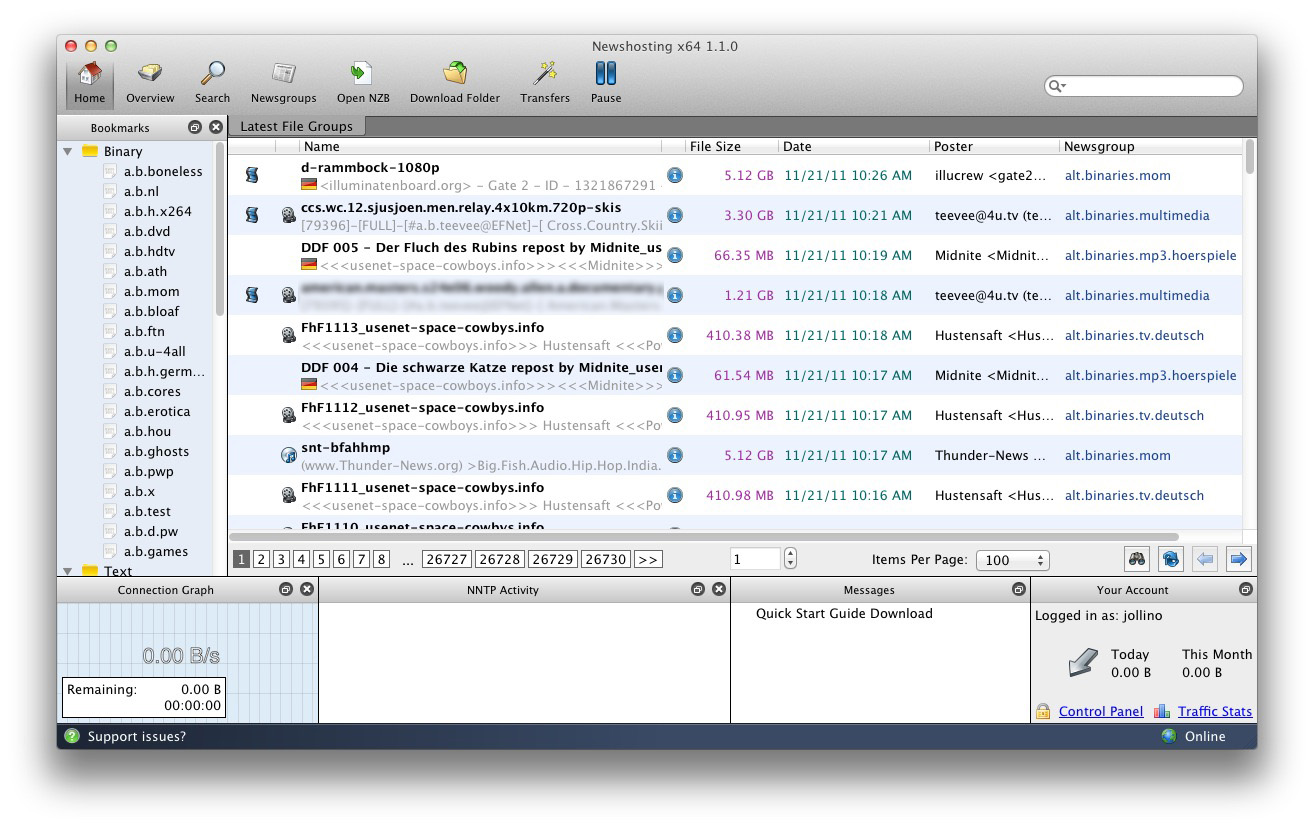
Task: Open the Traffic Stats link
Action: pos(1214,711)
